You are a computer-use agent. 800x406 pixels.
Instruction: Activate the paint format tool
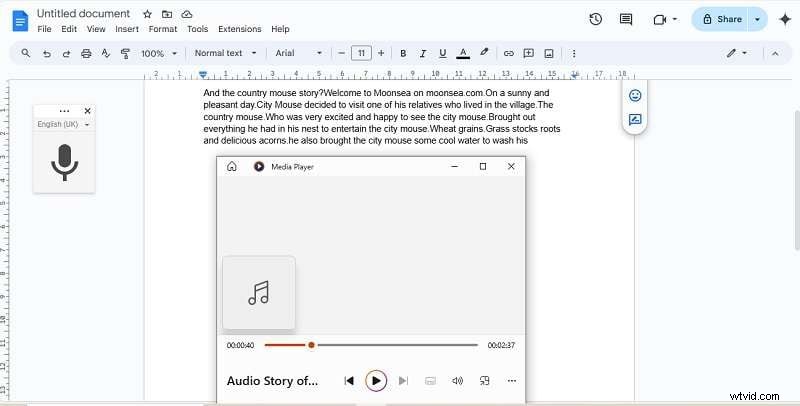125,53
